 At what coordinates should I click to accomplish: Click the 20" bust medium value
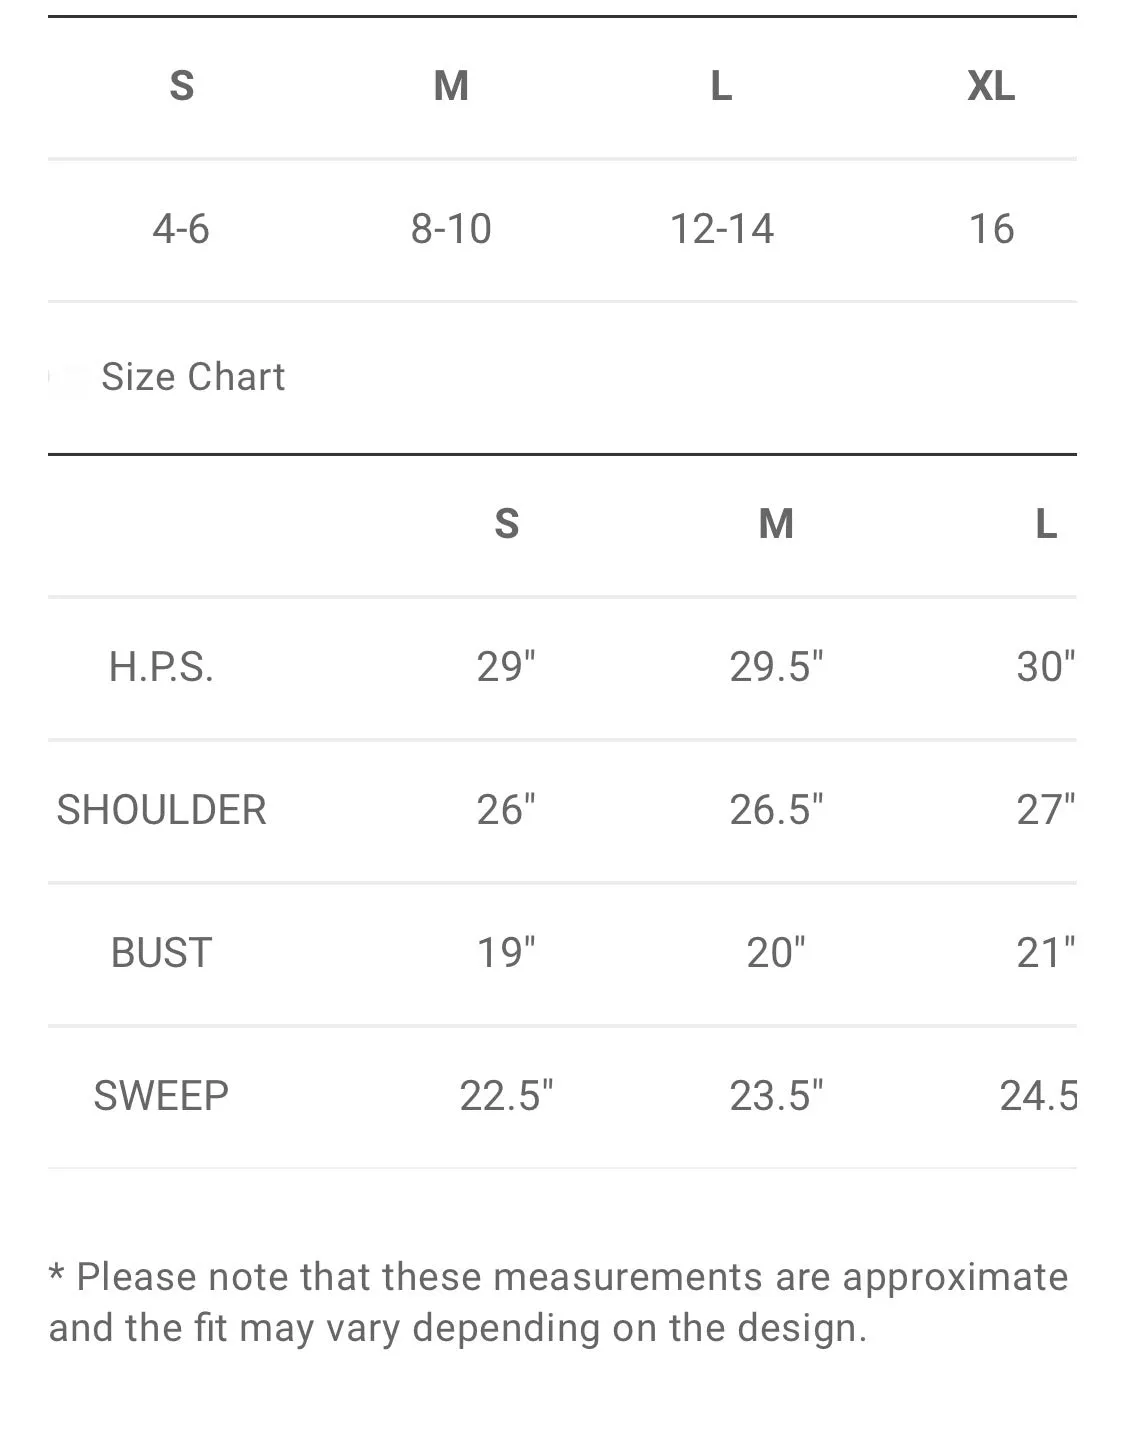776,953
